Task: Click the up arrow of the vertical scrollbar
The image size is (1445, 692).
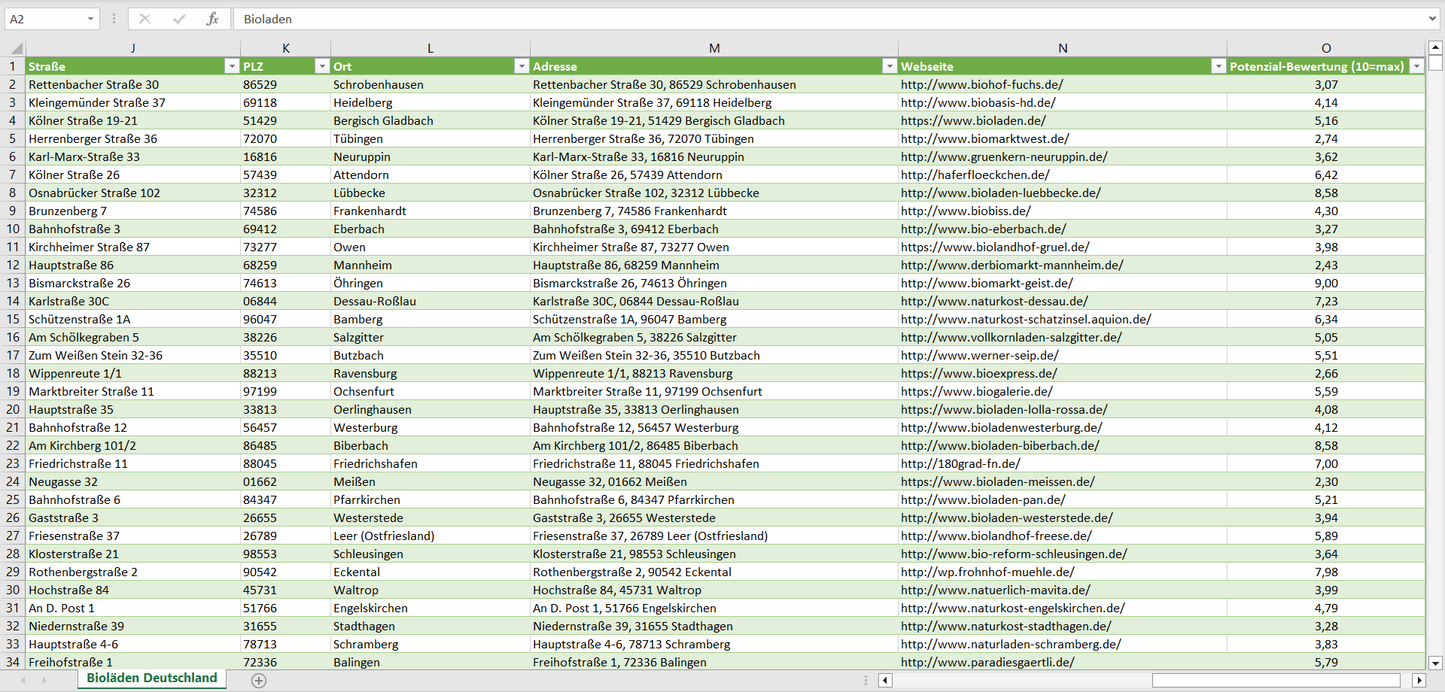Action: 1437,47
